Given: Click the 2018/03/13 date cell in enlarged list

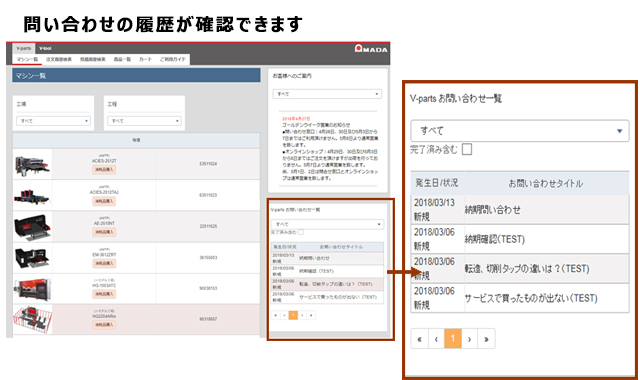Looking at the screenshot, I should click(434, 203).
